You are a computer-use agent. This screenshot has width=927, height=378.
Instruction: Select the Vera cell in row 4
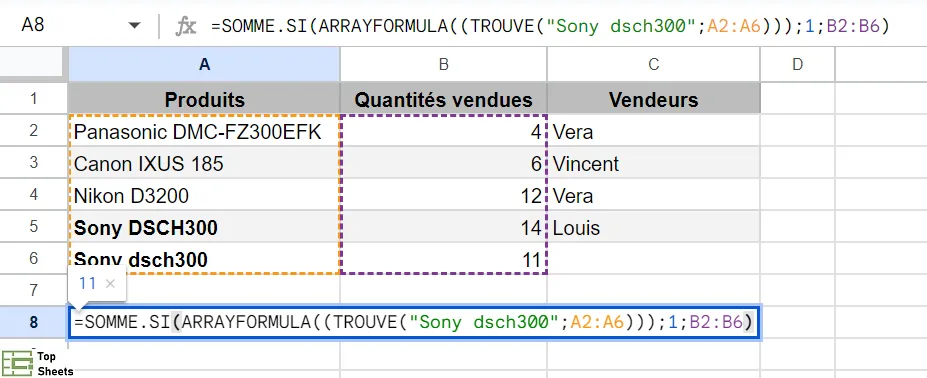[x=653, y=195]
